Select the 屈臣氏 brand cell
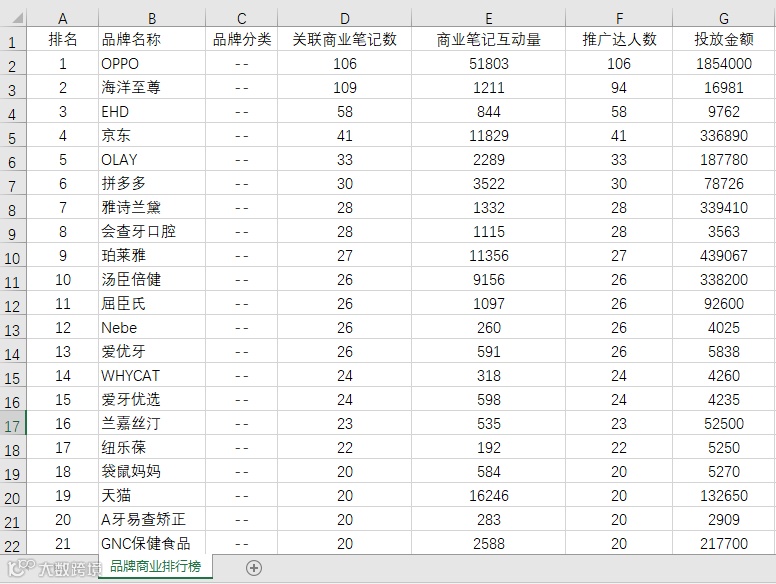This screenshot has width=776, height=584. tap(152, 303)
